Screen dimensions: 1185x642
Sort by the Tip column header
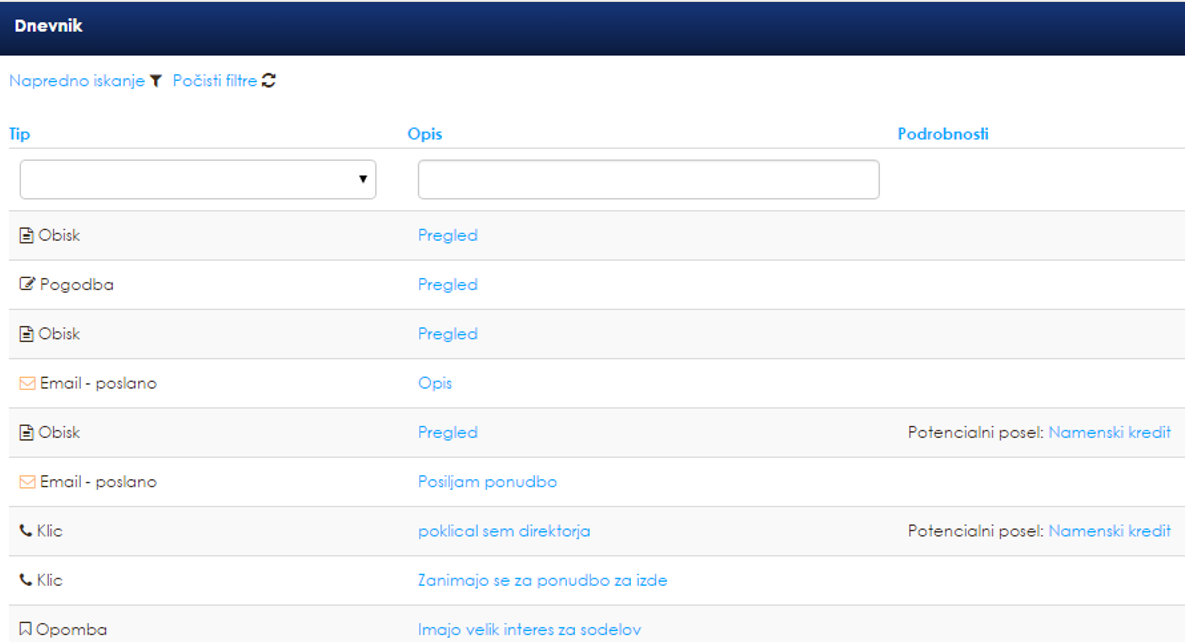tap(20, 134)
